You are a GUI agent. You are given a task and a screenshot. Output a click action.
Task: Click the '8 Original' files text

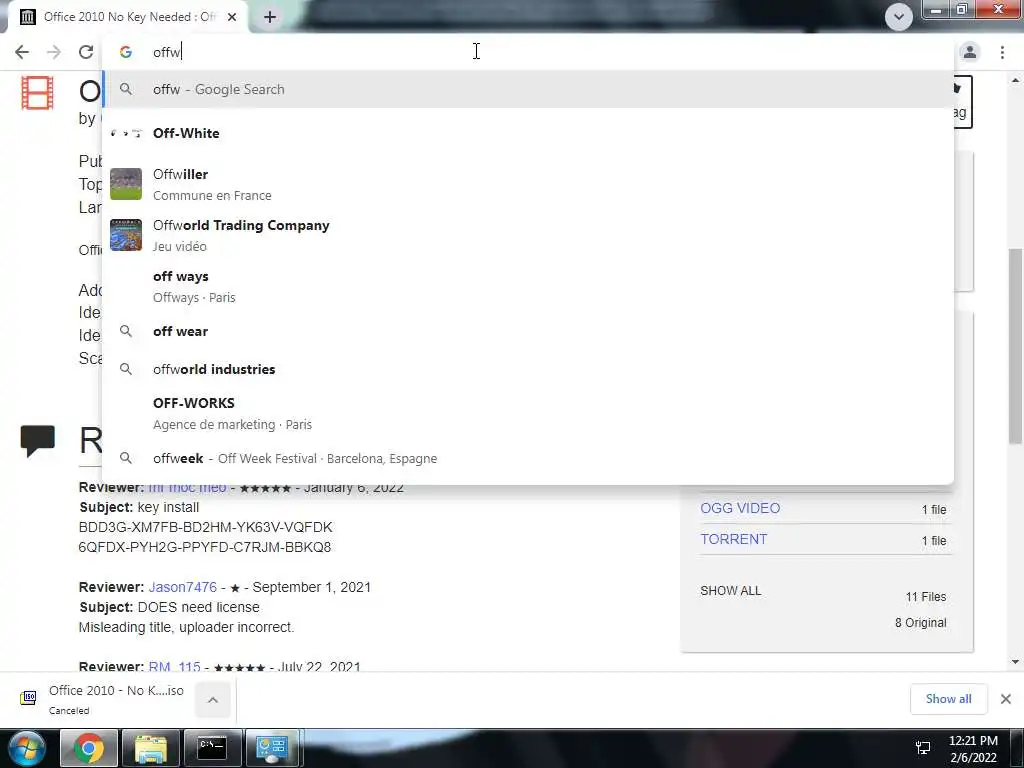coord(920,623)
